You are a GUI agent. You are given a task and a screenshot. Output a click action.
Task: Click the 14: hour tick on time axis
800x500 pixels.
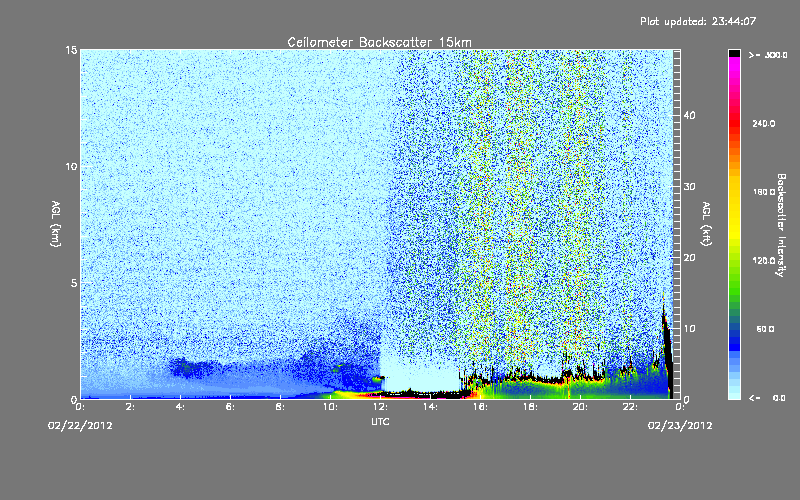[430, 407]
